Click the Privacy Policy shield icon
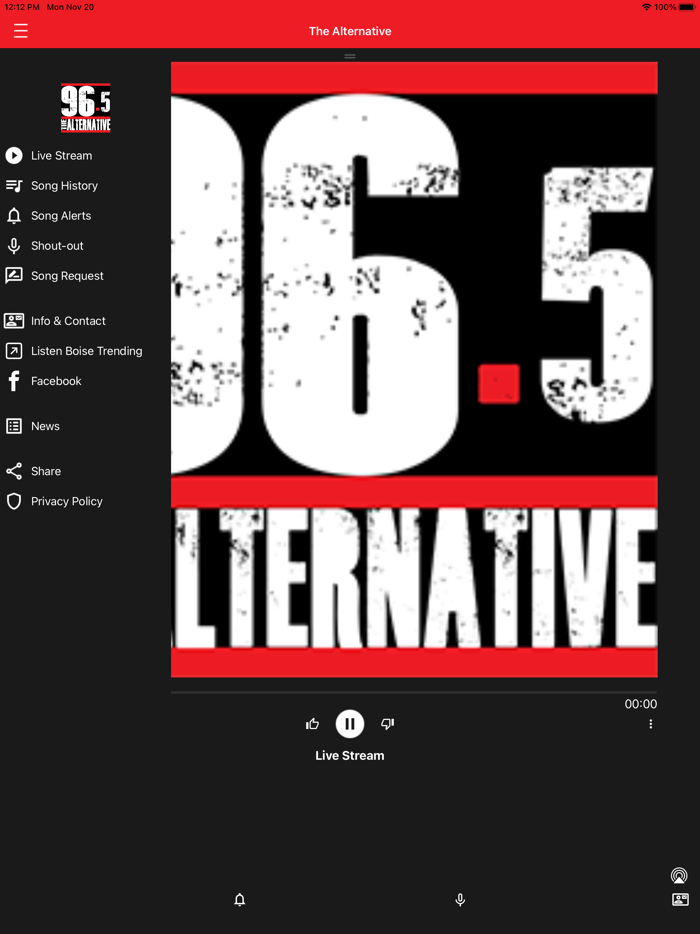This screenshot has width=700, height=934. pyautogui.click(x=14, y=501)
